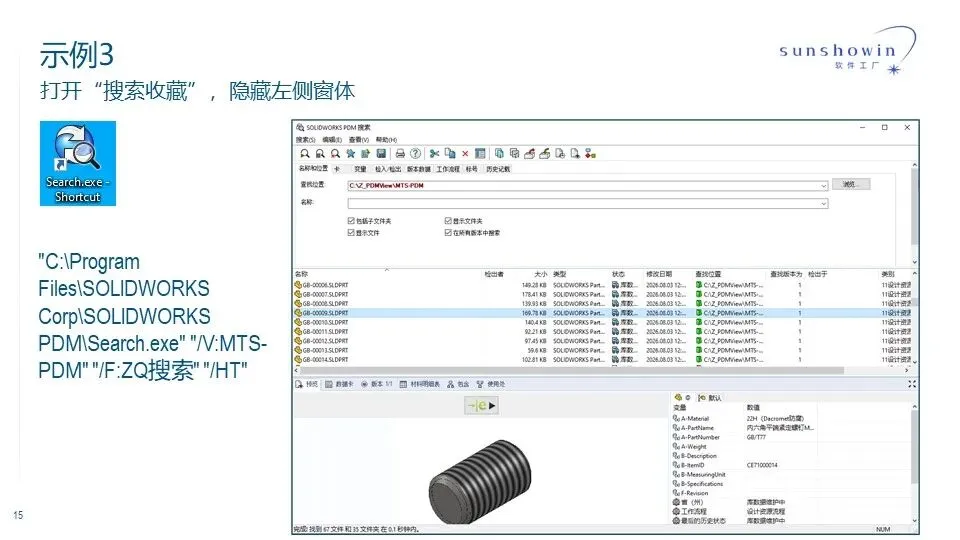The width and height of the screenshot is (960, 540).
Task: Switch to the 工作流程 tab
Action: click(x=448, y=169)
